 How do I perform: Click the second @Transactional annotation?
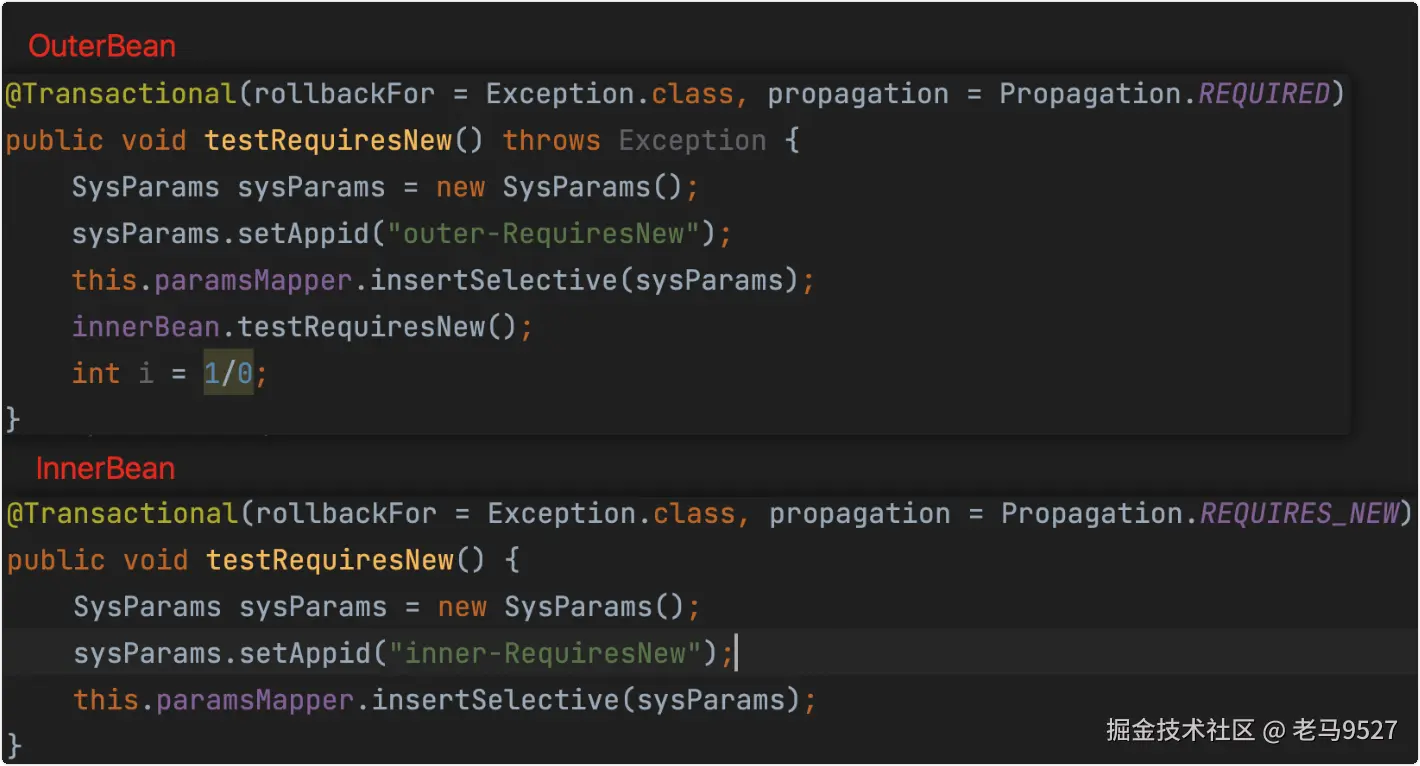[x=122, y=514]
